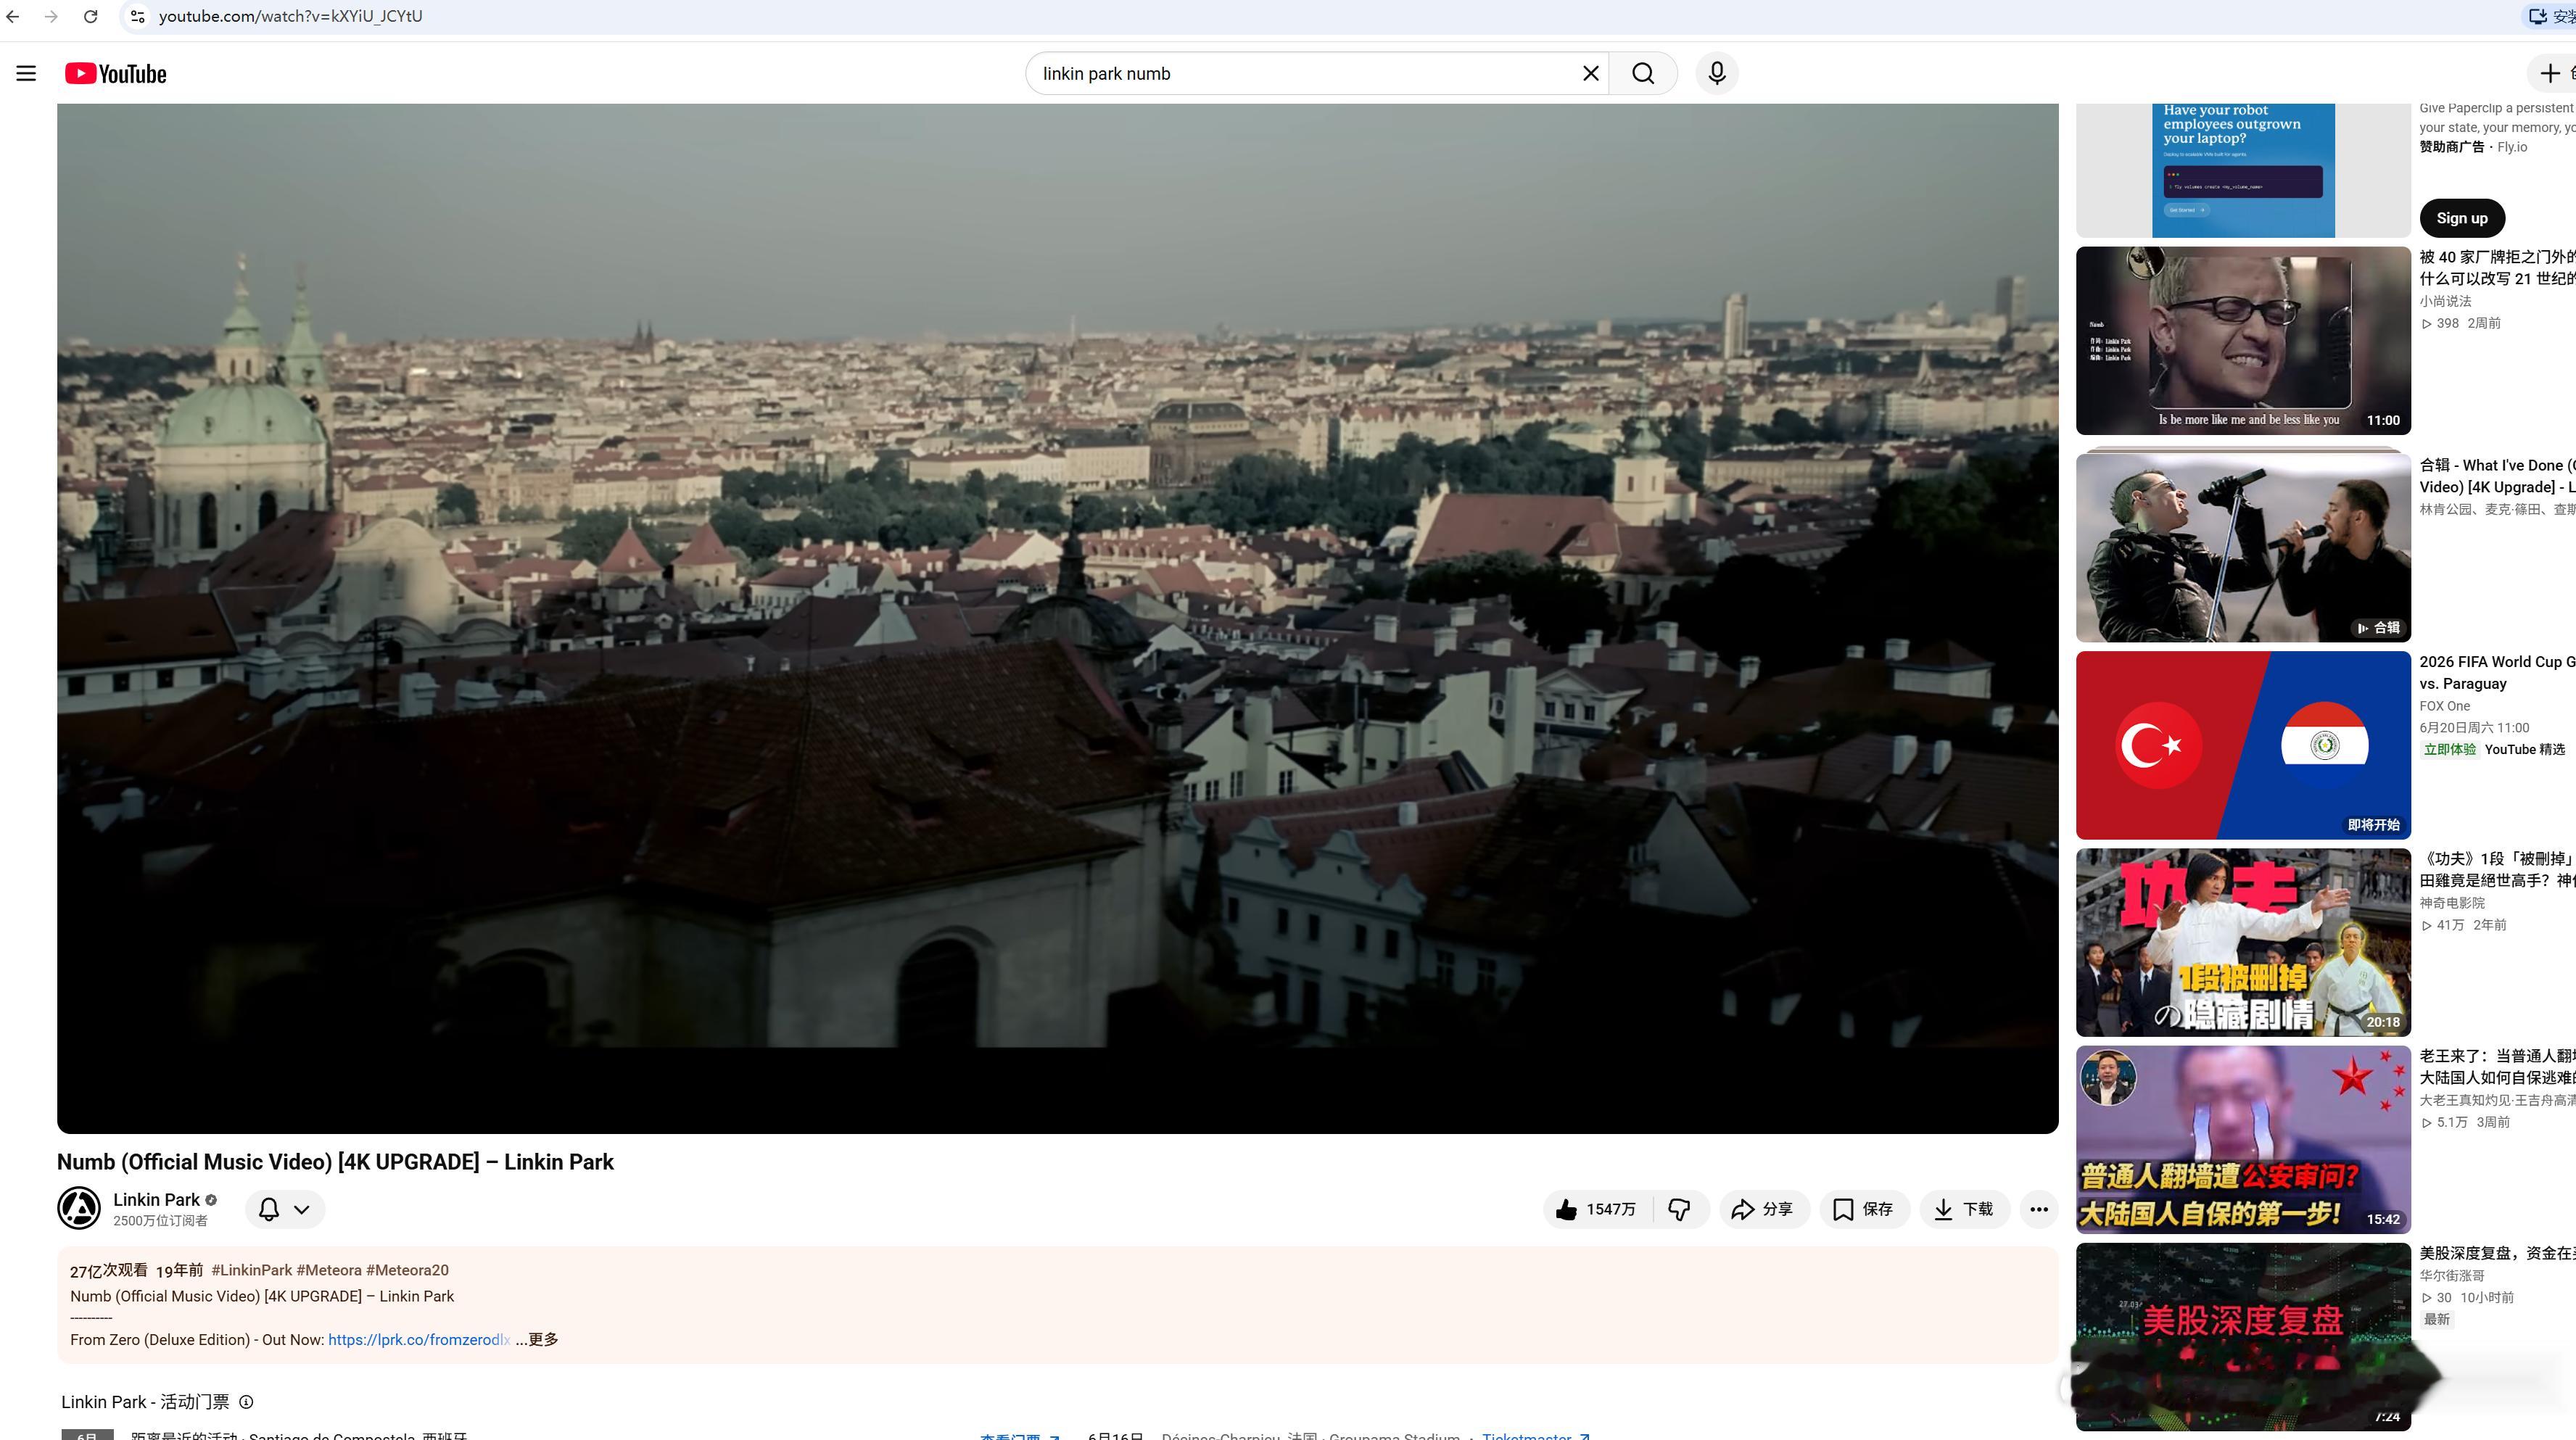The width and height of the screenshot is (2576, 1440).
Task: Click the 2500万位订阅者 subscriber count
Action: click(160, 1221)
